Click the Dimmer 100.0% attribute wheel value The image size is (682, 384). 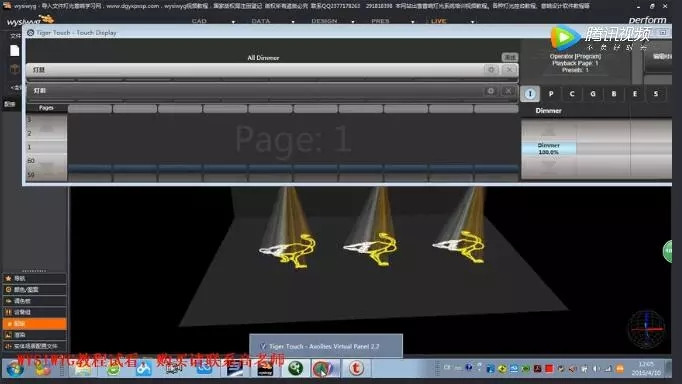pyautogui.click(x=548, y=149)
